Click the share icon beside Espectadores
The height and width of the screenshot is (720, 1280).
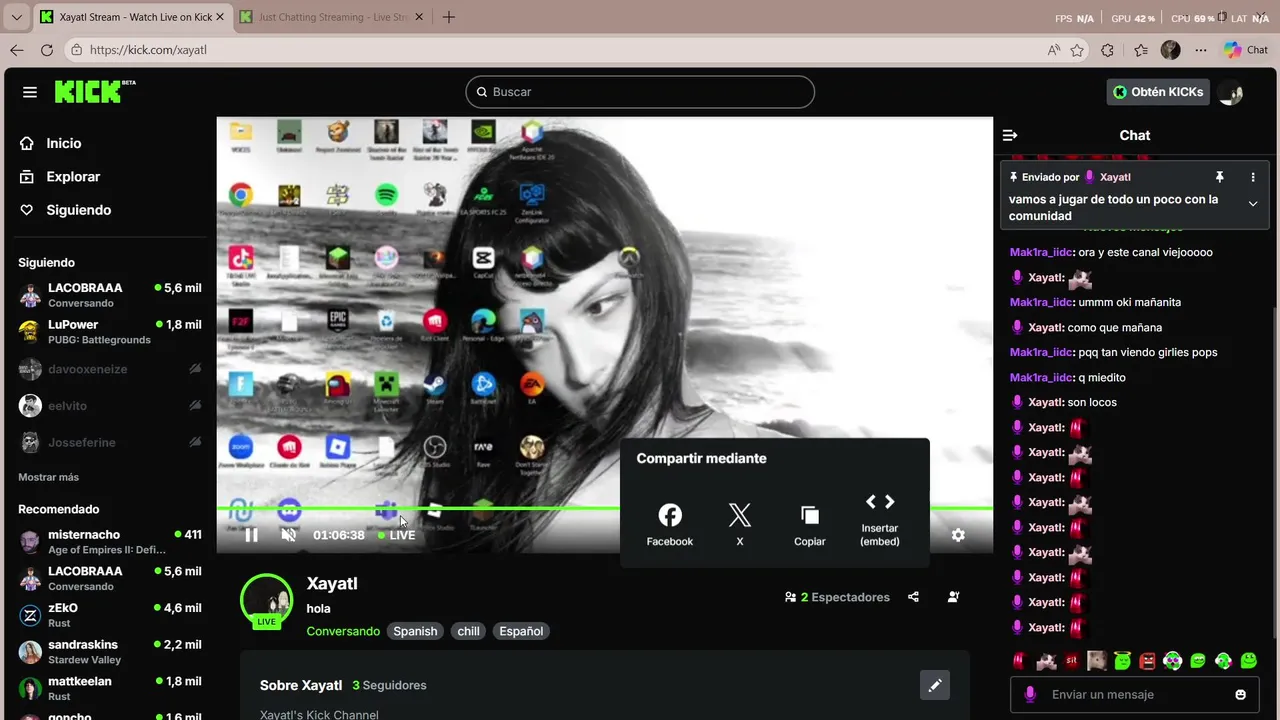[x=913, y=597]
